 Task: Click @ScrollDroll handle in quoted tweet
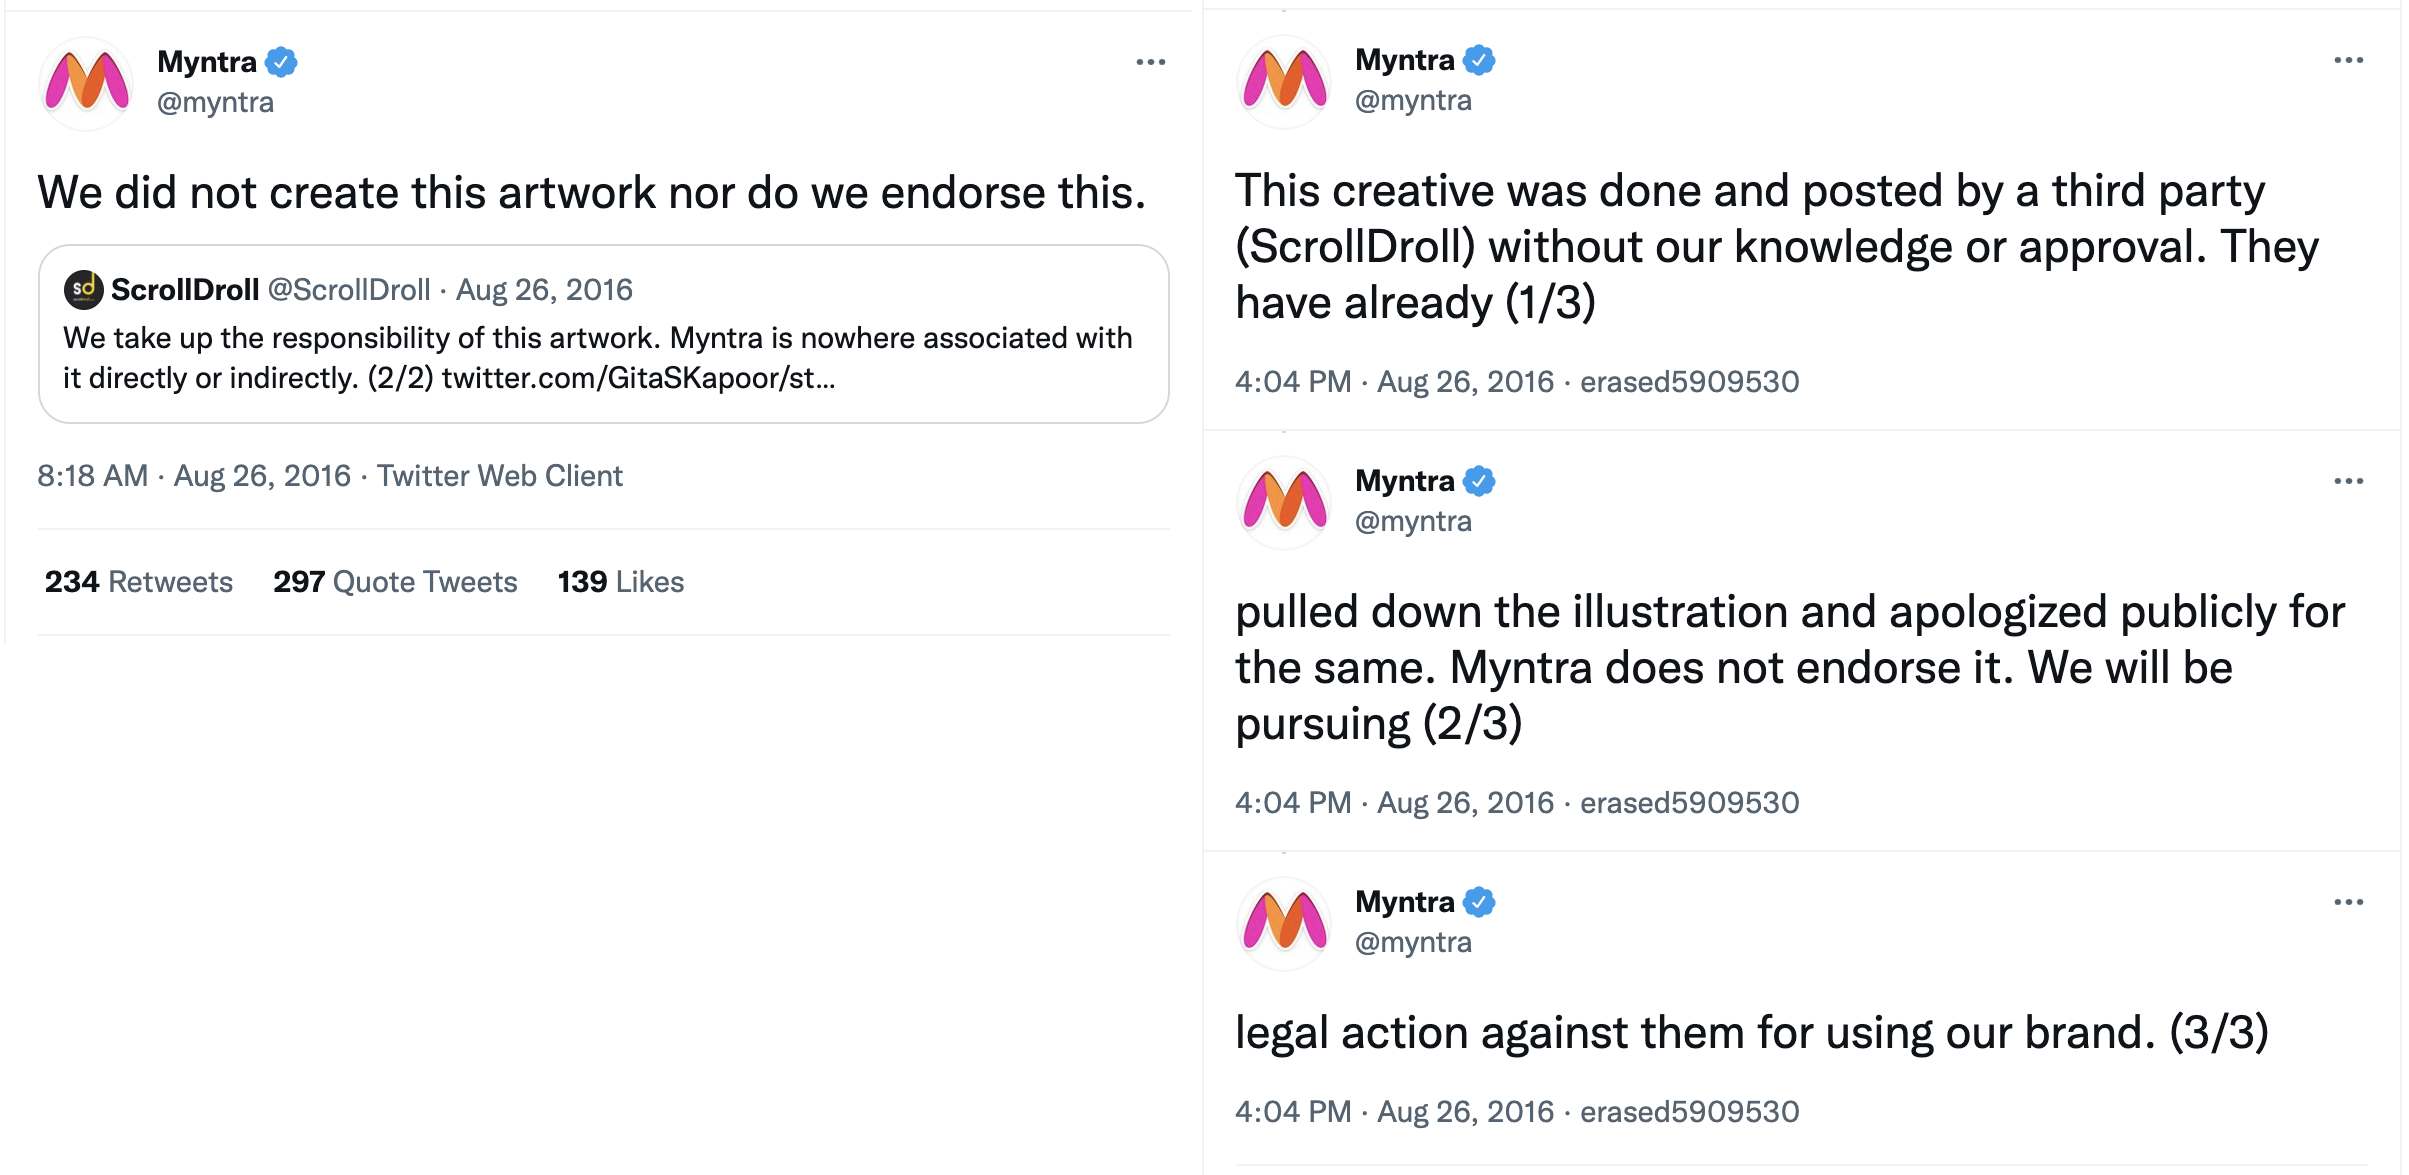[x=349, y=290]
